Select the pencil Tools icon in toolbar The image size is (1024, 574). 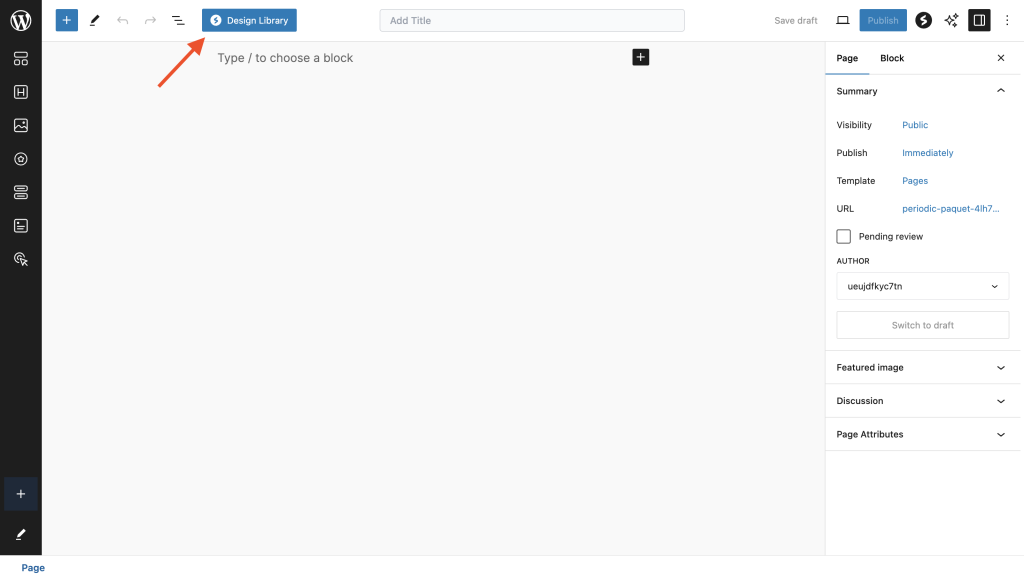click(94, 20)
